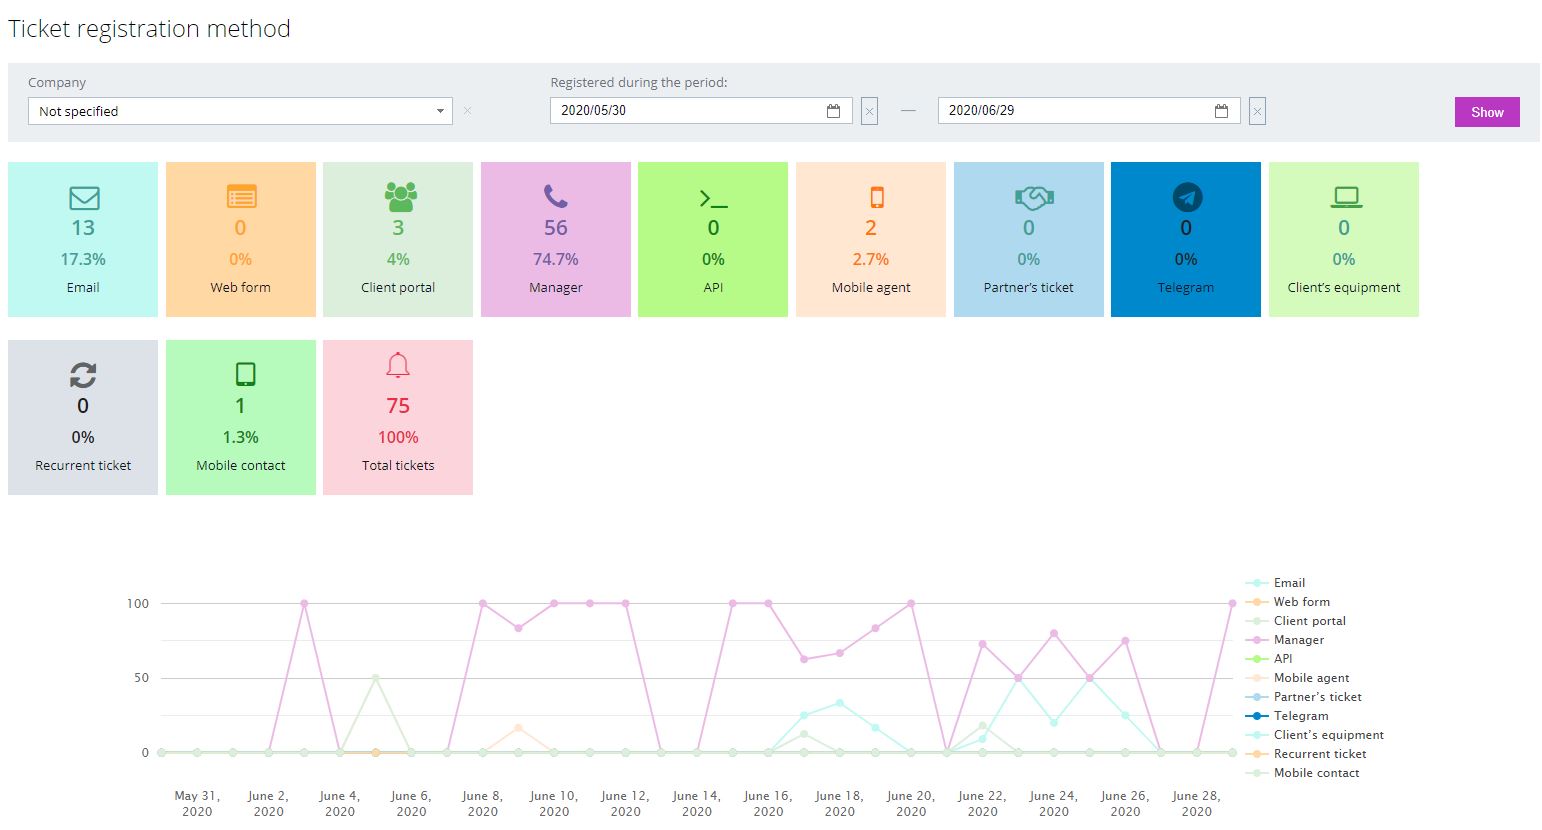Click the Client portal people icon

tap(399, 196)
